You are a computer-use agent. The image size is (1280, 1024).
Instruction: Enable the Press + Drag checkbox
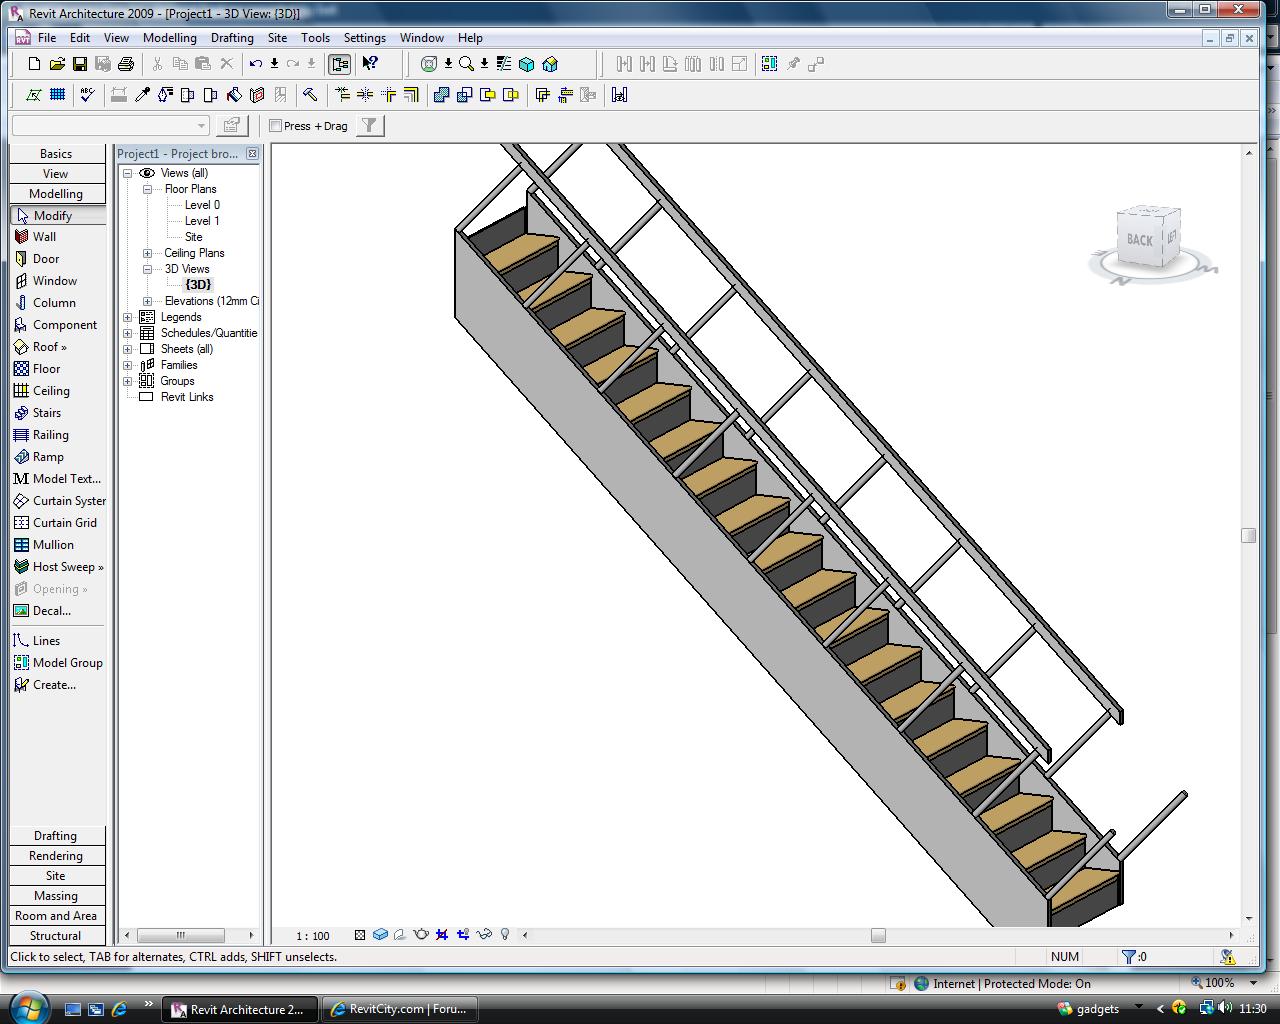pos(275,125)
